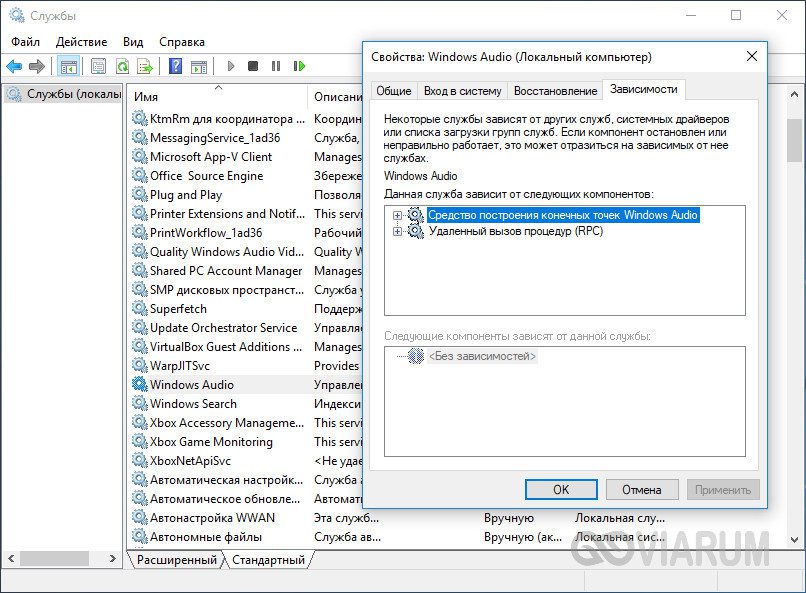Switch to the Расширенный view tab
This screenshot has height=593, width=806.
[x=177, y=560]
